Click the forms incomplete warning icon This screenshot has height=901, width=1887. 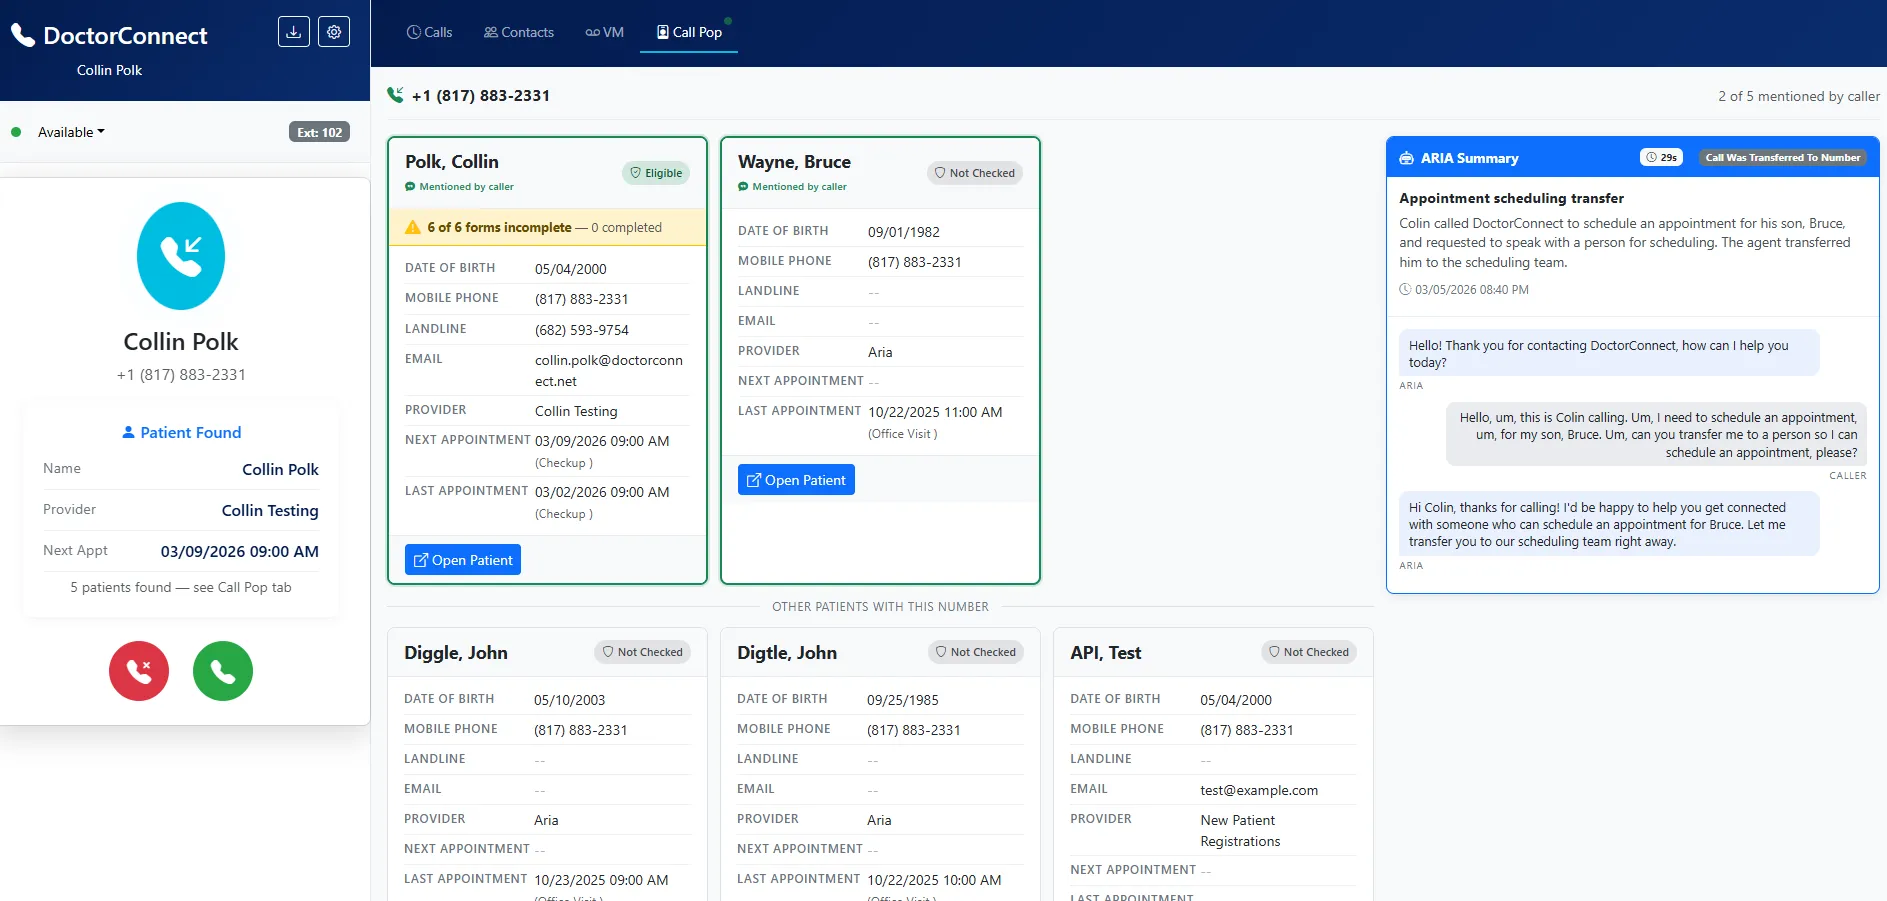coord(413,227)
